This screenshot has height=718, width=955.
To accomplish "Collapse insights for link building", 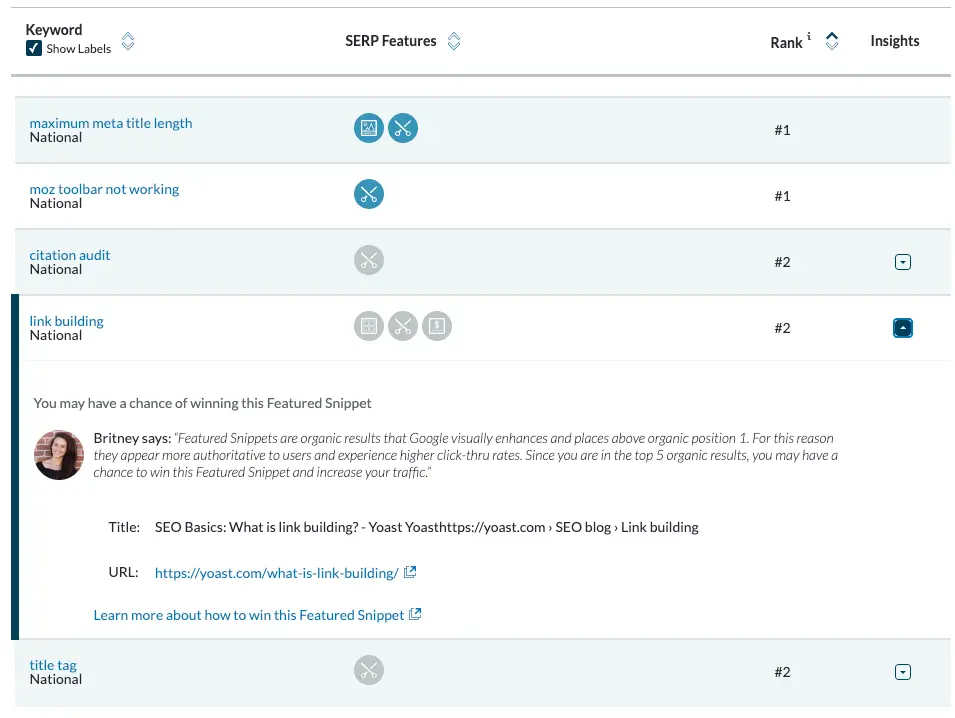I will click(902, 328).
